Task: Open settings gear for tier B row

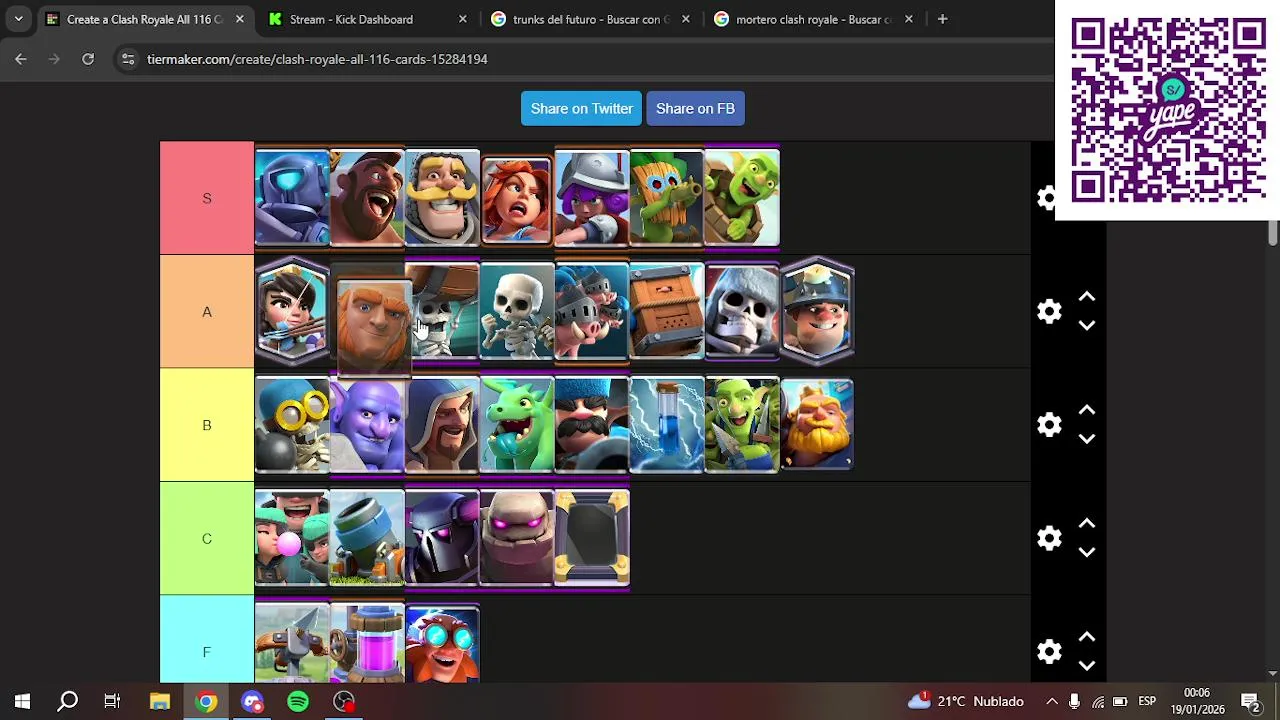Action: (x=1049, y=425)
